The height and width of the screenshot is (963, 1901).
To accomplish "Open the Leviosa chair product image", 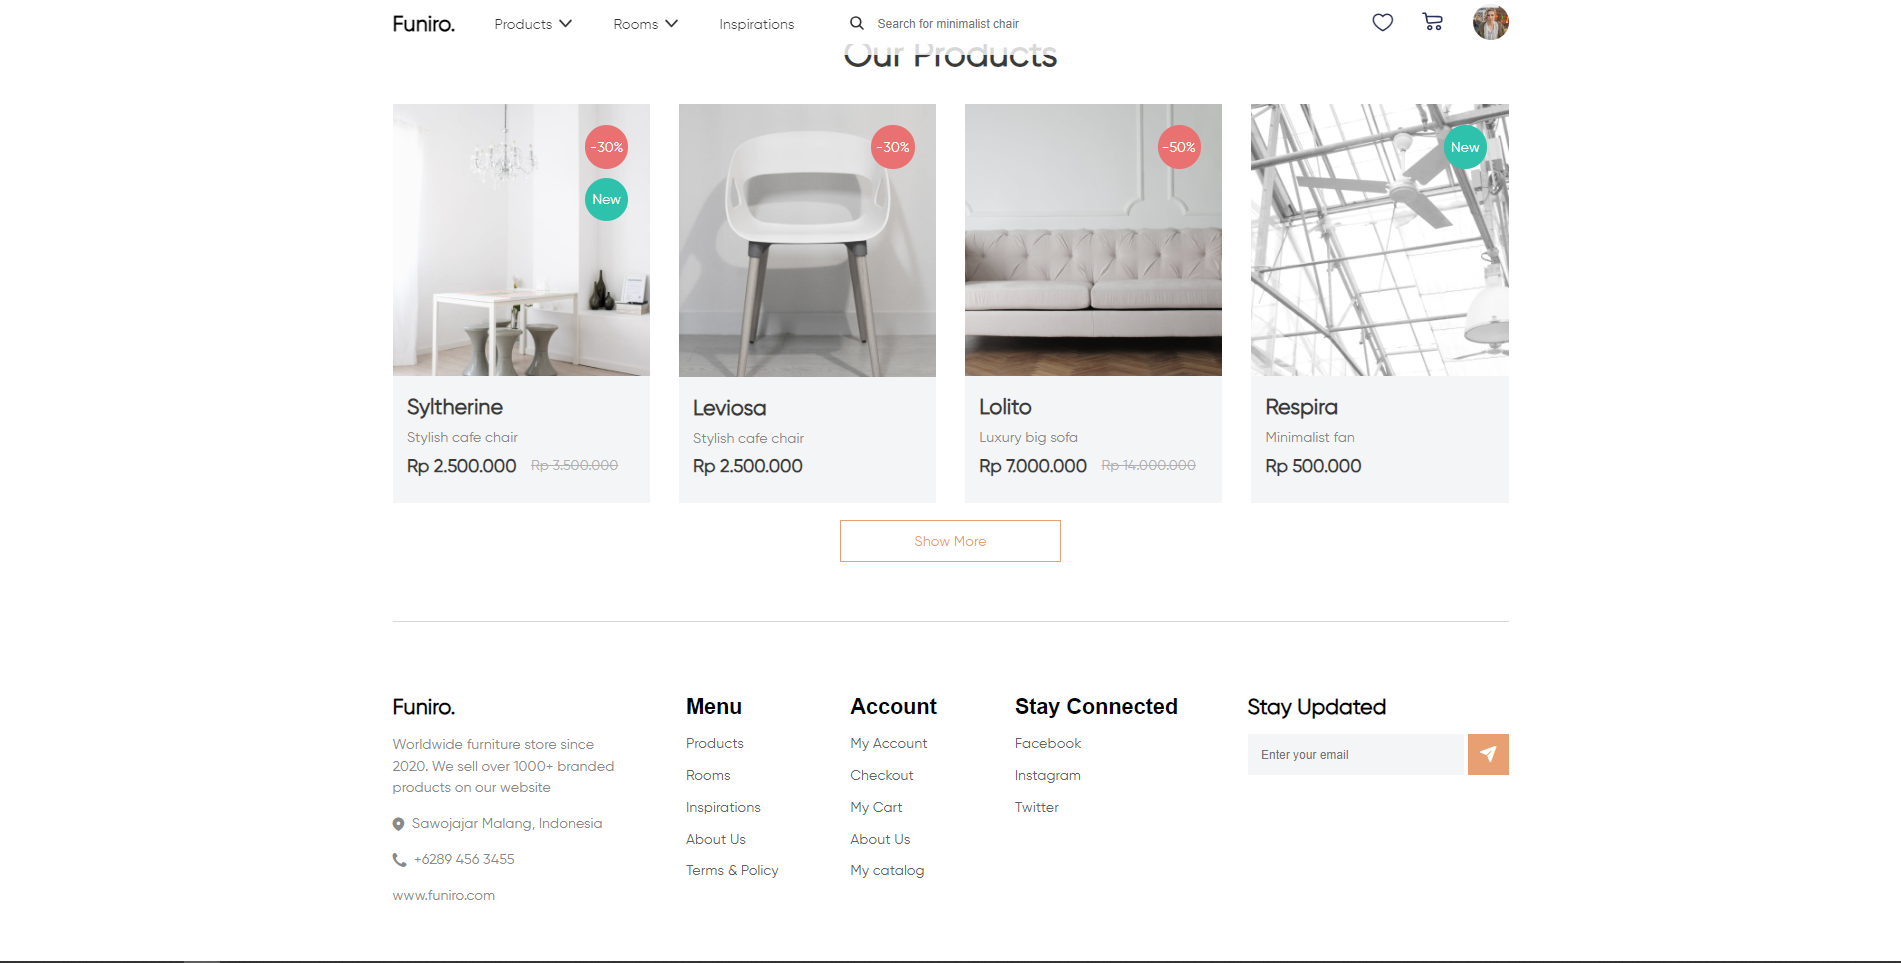I will [x=807, y=240].
